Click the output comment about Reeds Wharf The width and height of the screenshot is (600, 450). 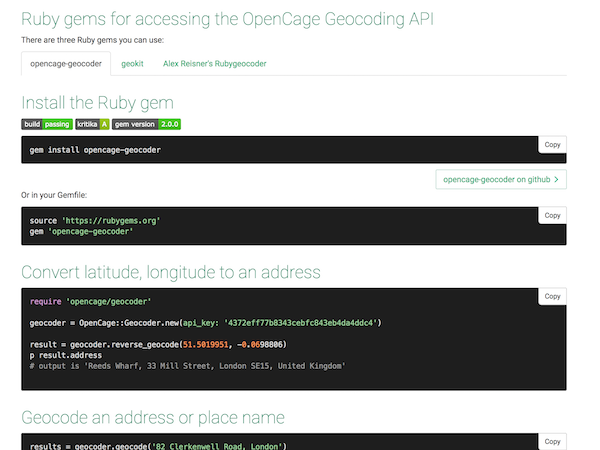pyautogui.click(x=188, y=366)
